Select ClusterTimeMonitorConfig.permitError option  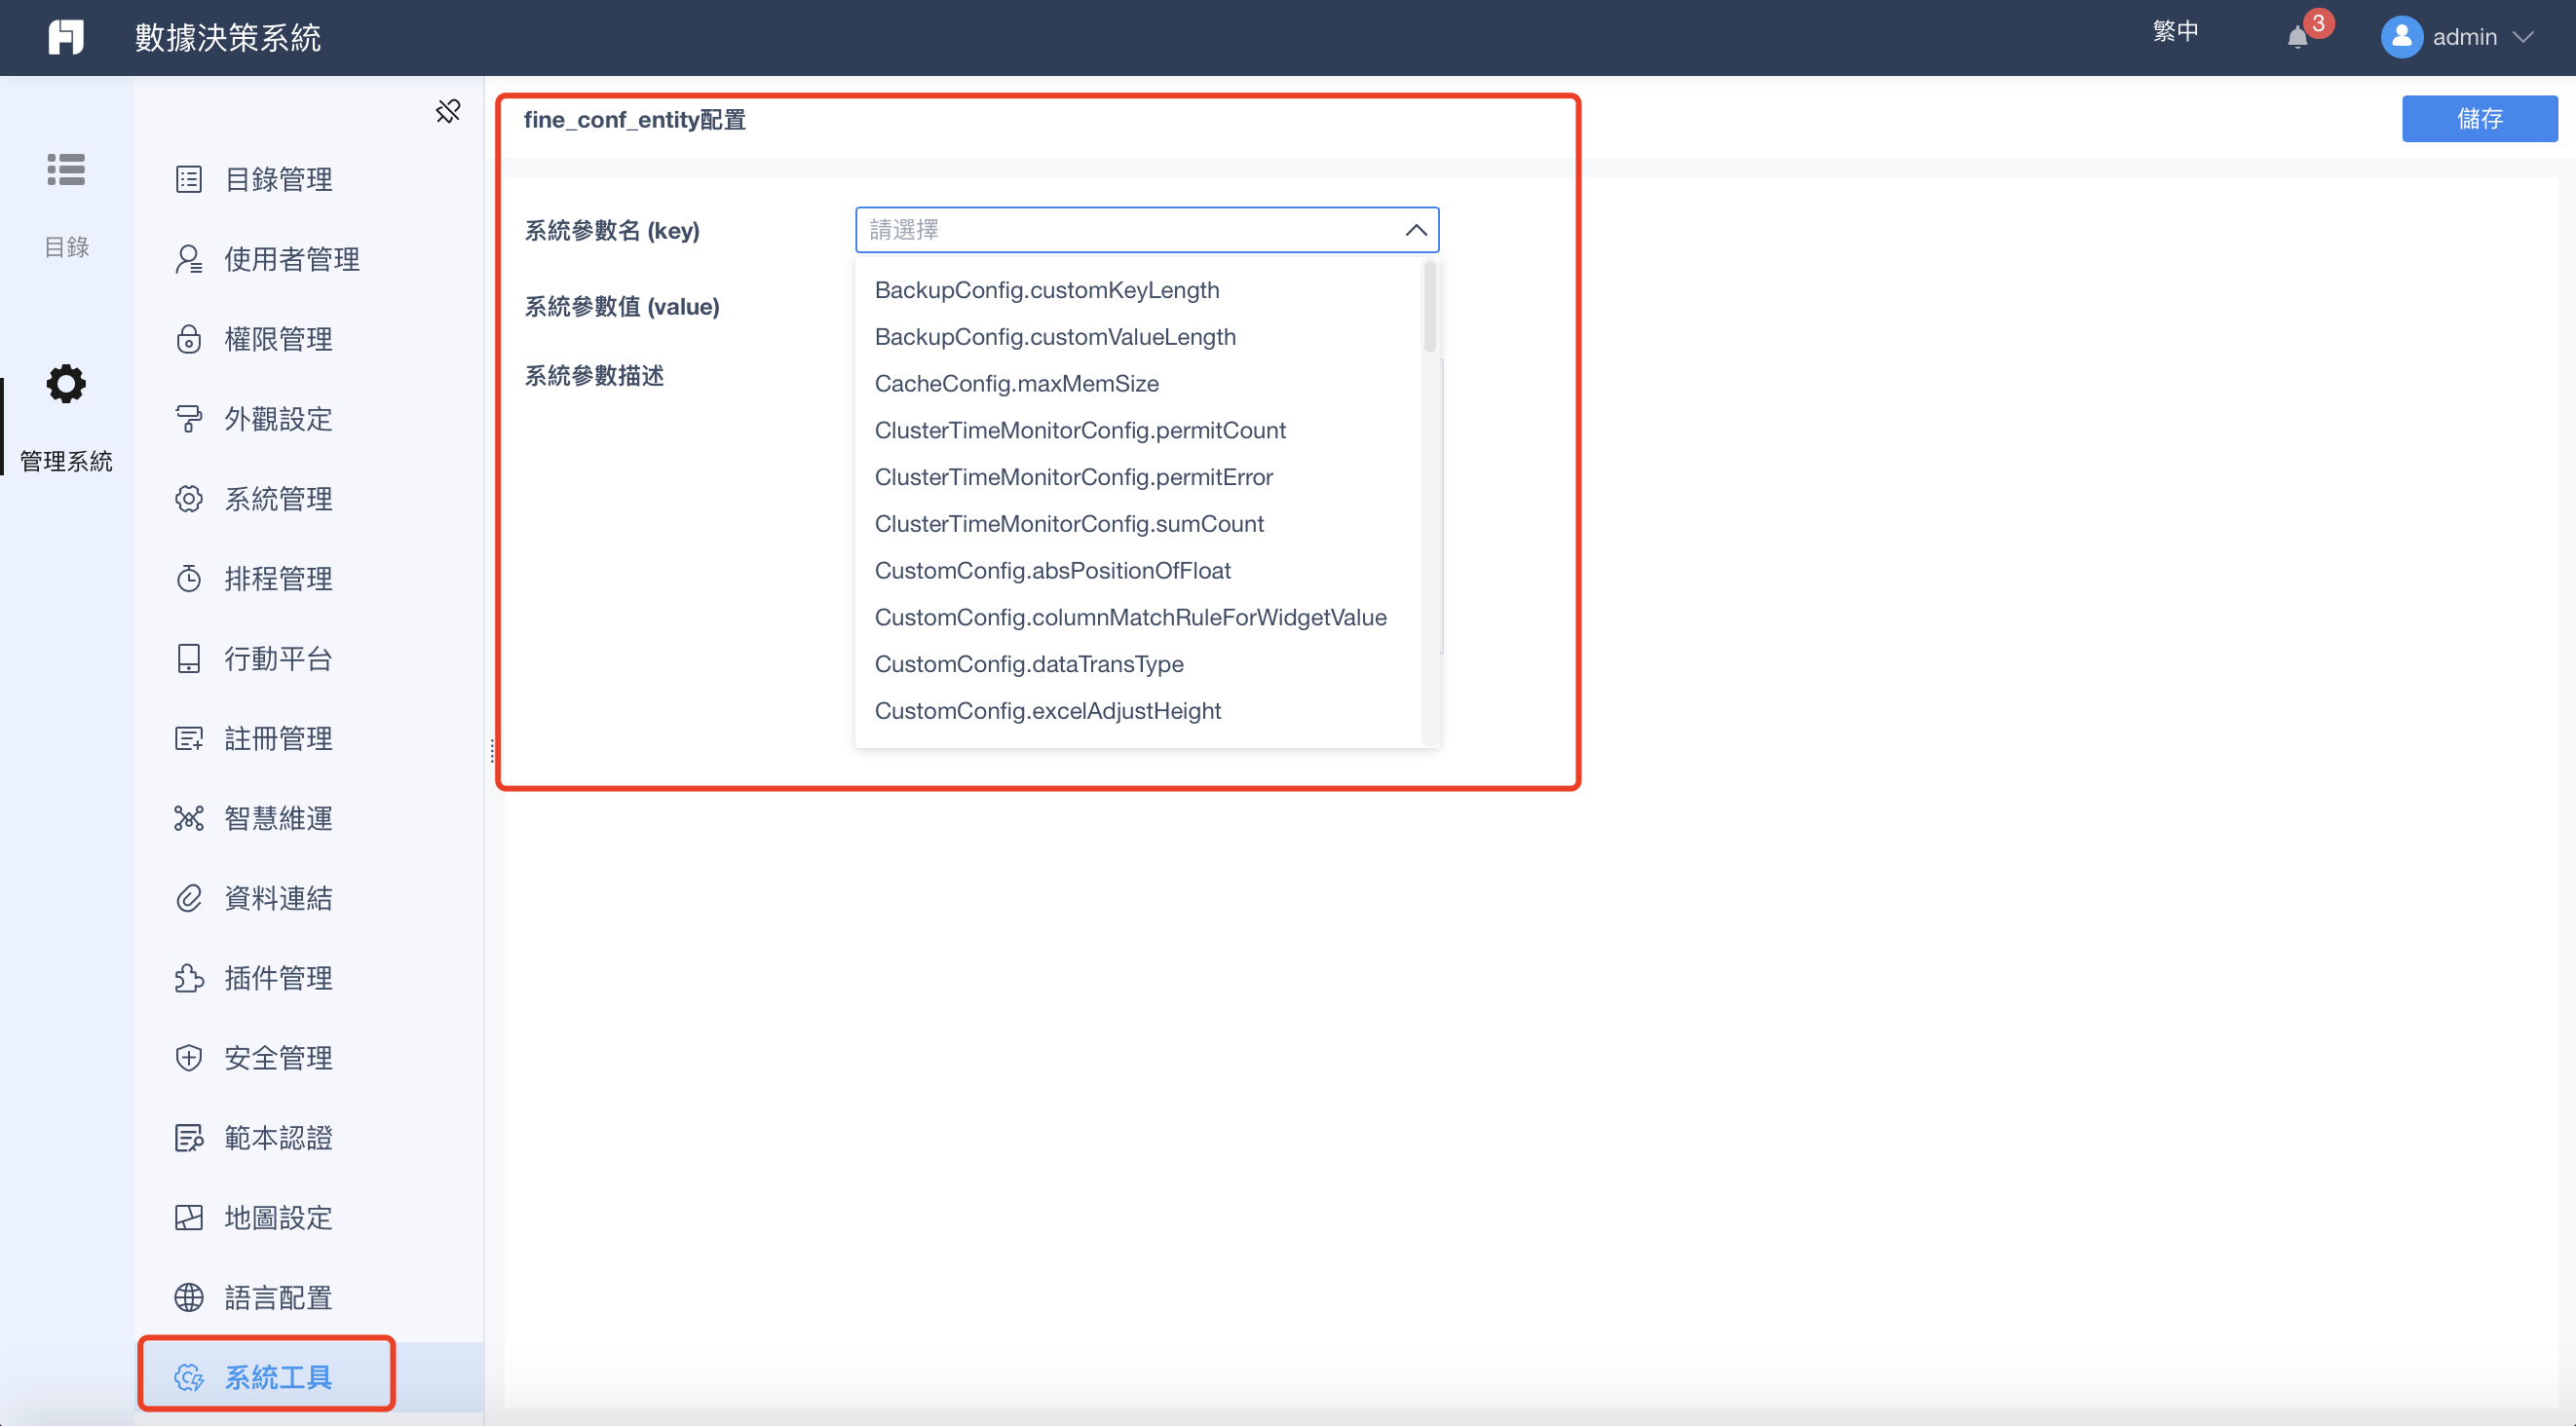pyautogui.click(x=1138, y=477)
